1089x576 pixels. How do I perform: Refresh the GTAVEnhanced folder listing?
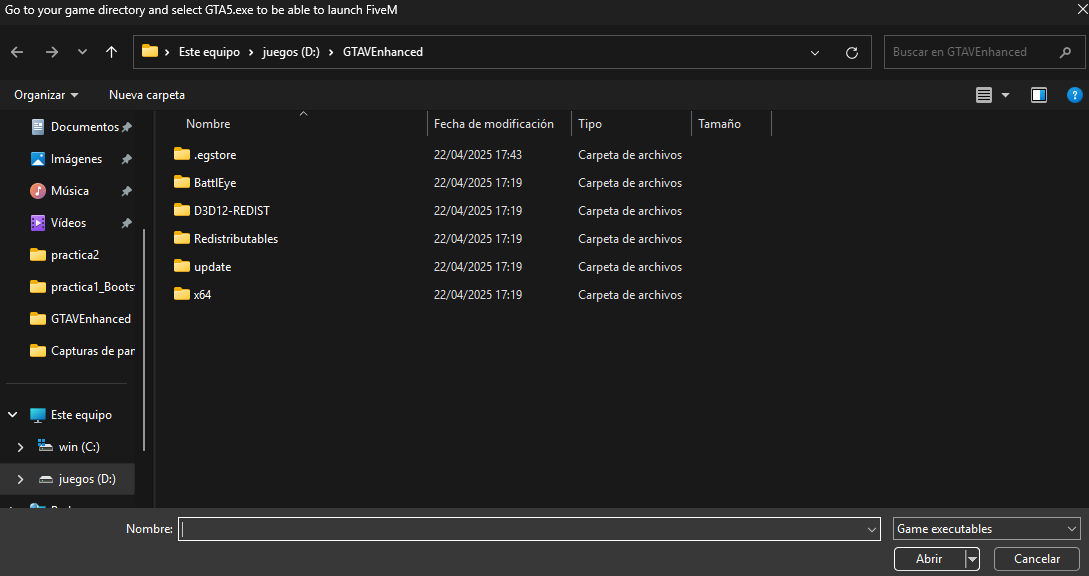tap(852, 52)
